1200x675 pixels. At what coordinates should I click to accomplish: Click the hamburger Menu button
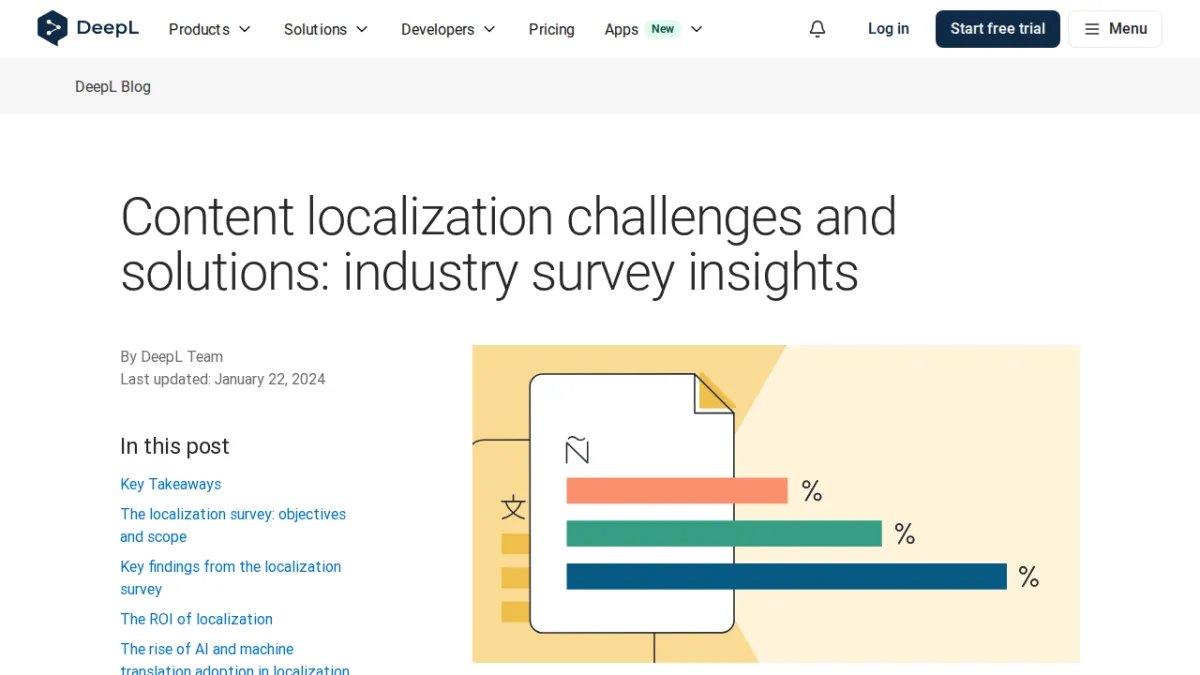click(1115, 29)
